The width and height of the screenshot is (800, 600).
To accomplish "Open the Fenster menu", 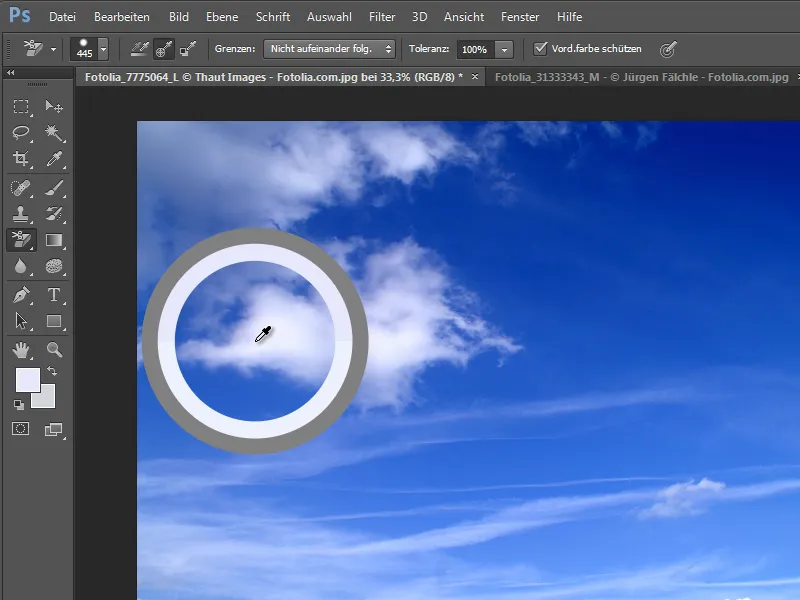I will (x=520, y=17).
